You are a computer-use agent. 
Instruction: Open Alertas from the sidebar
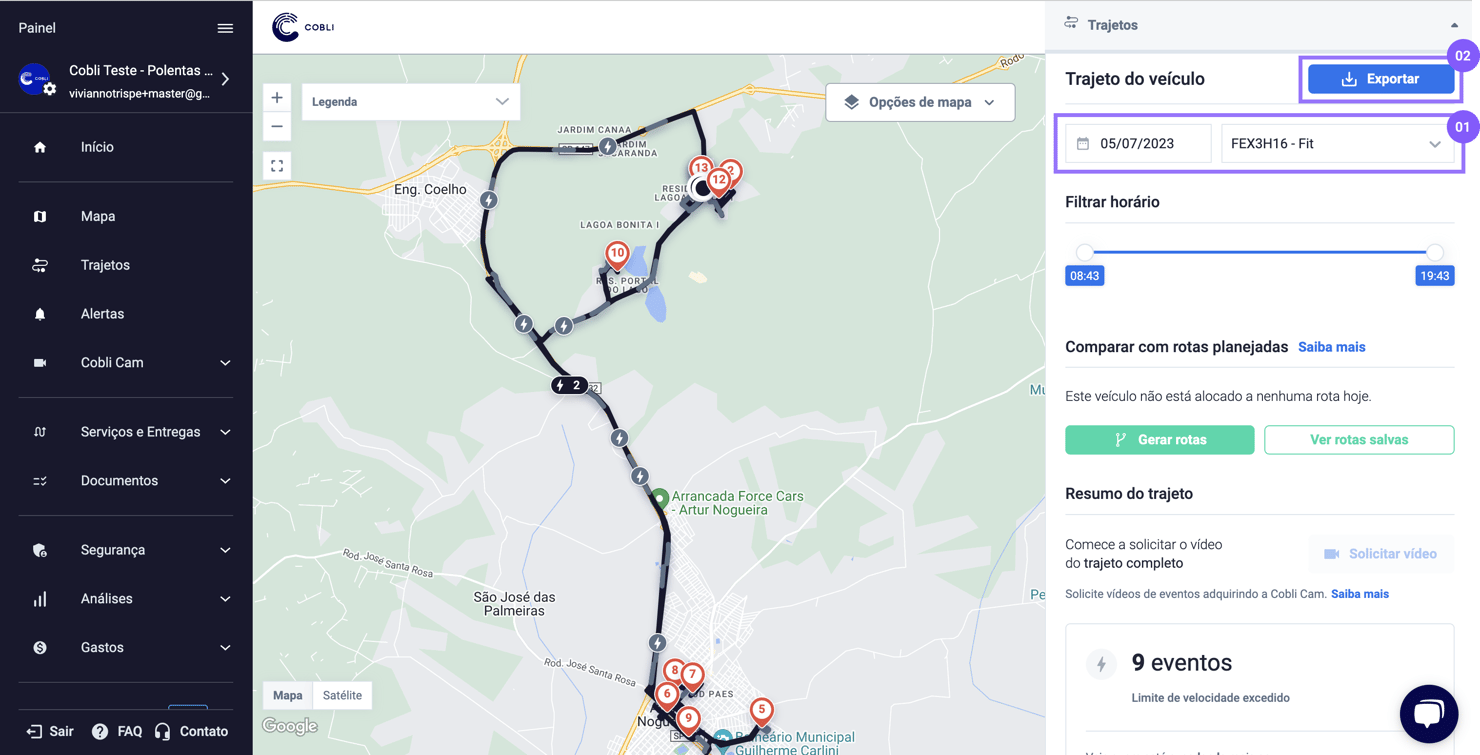(x=101, y=313)
